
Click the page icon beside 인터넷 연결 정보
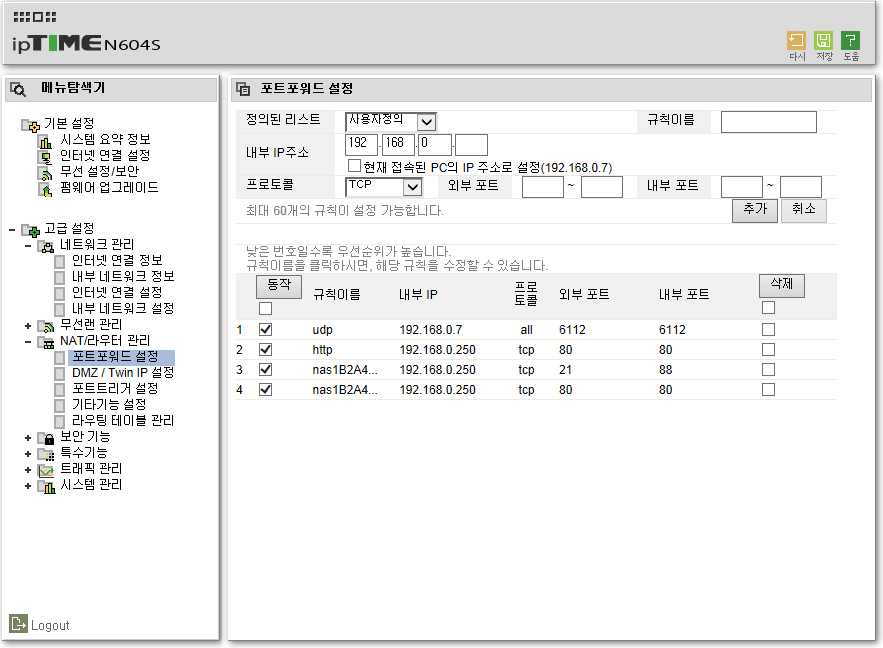click(59, 261)
